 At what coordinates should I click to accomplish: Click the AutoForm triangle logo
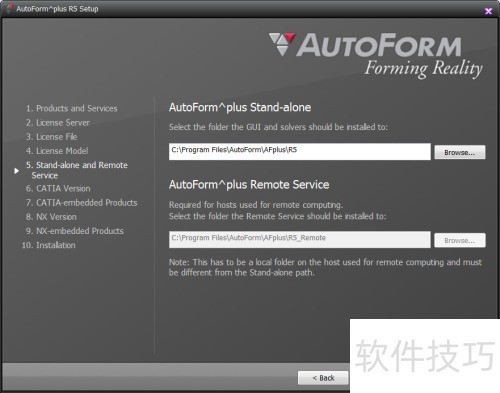point(282,44)
